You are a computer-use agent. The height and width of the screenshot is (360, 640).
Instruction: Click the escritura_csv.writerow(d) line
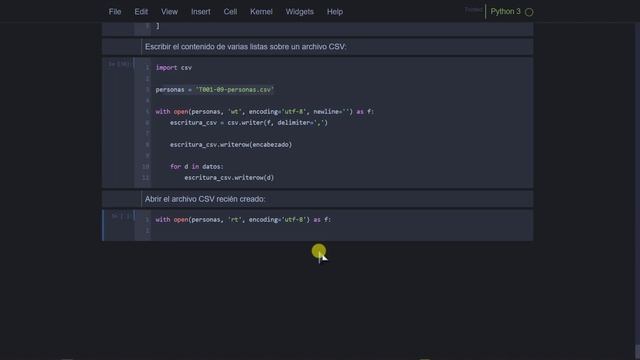pyautogui.click(x=229, y=178)
